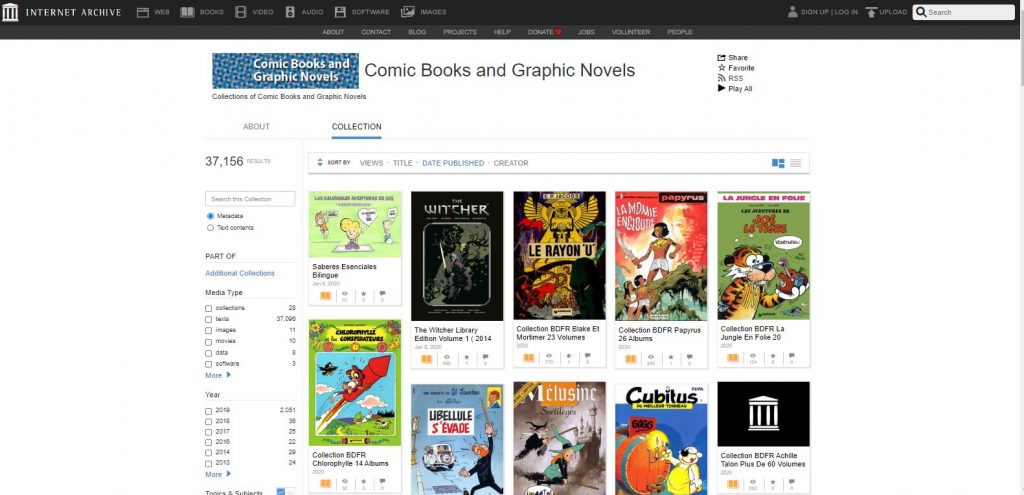Open the Internet Archive home logo

pos(10,12)
